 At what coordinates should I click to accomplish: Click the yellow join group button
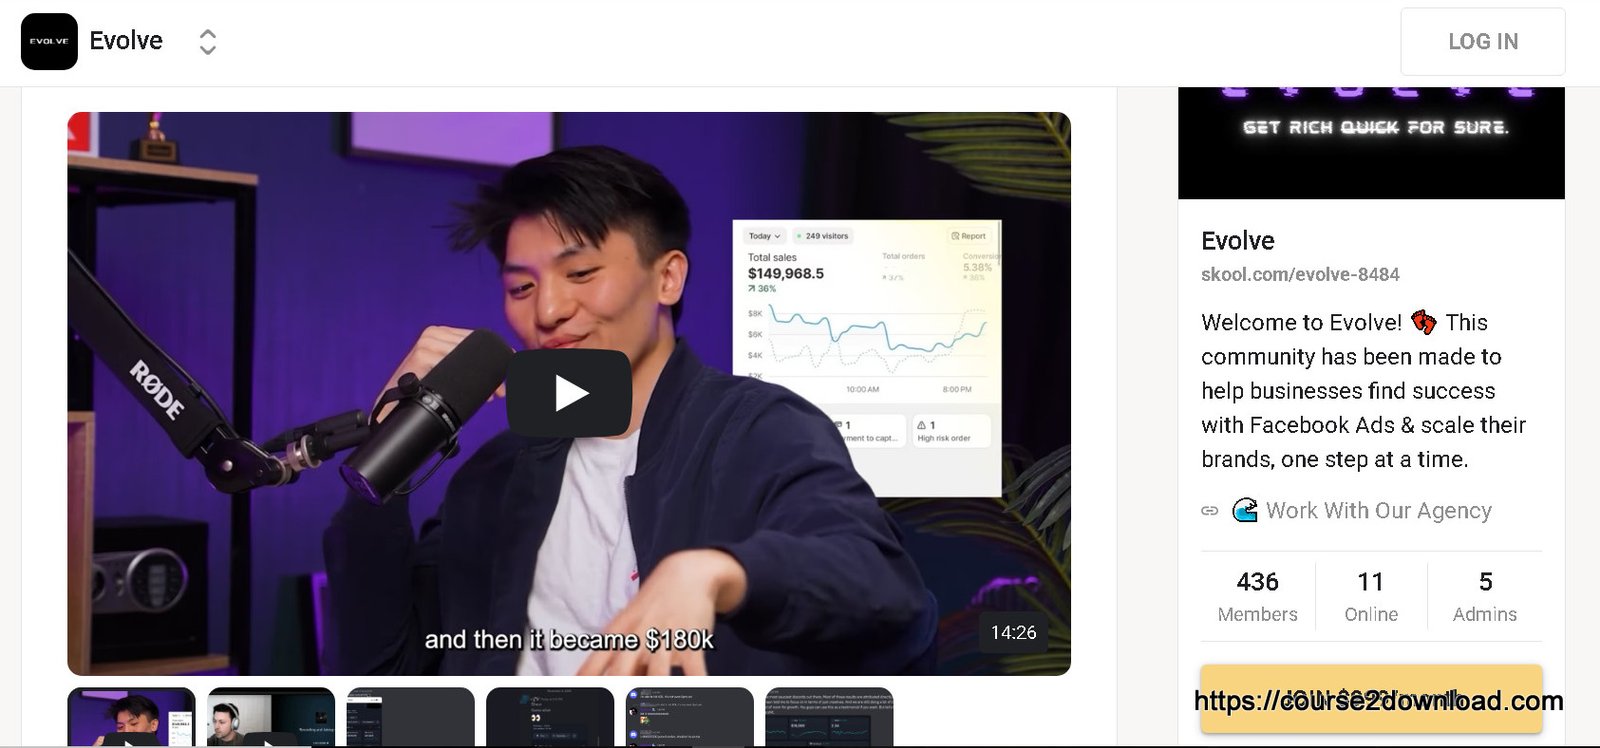(1371, 698)
